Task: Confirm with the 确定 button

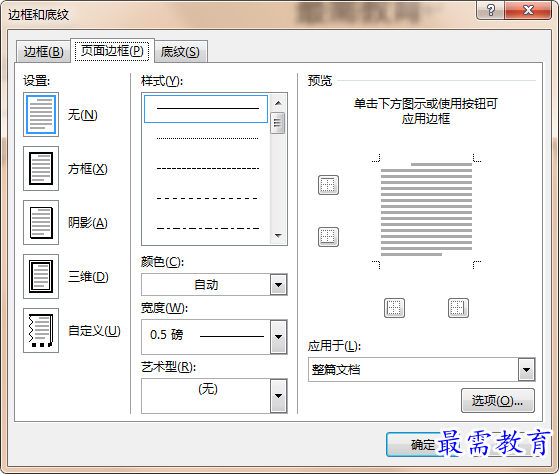Action: point(423,445)
